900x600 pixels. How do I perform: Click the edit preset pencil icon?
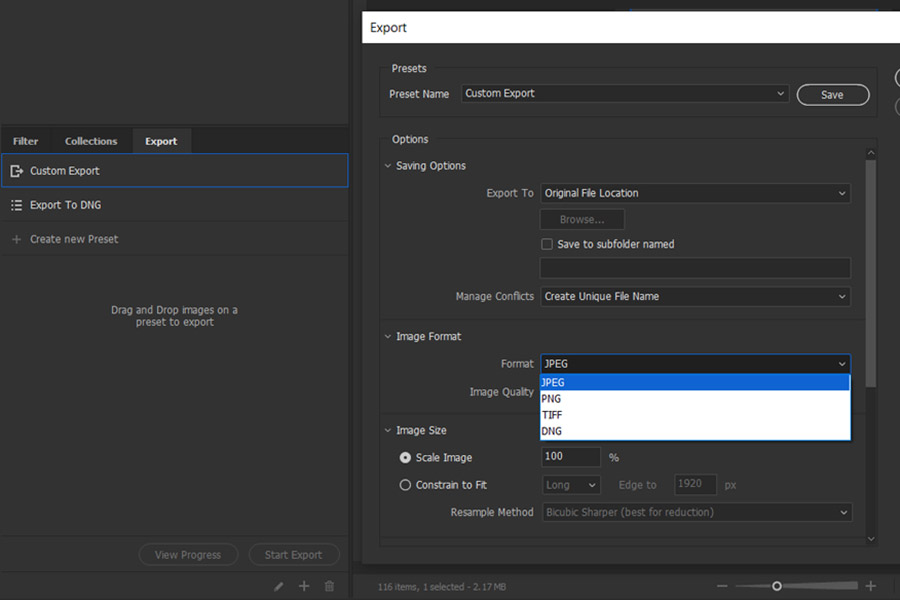coord(278,586)
